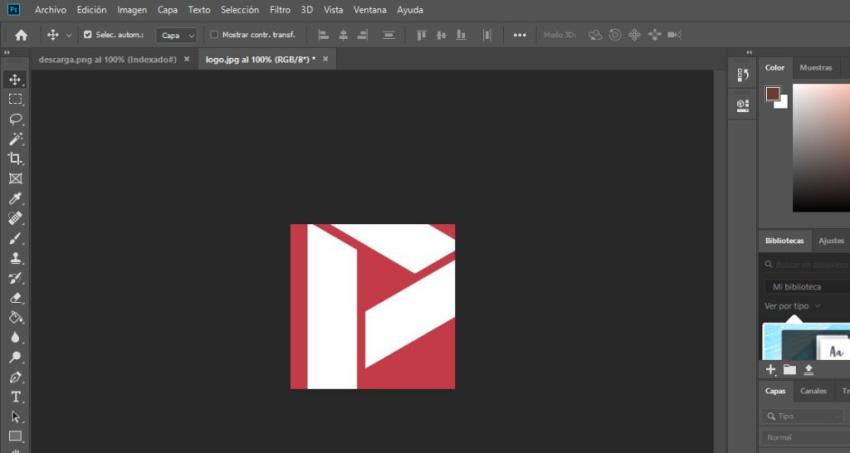Image resolution: width=850 pixels, height=453 pixels.
Task: Select the History Brush tool
Action: point(15,279)
